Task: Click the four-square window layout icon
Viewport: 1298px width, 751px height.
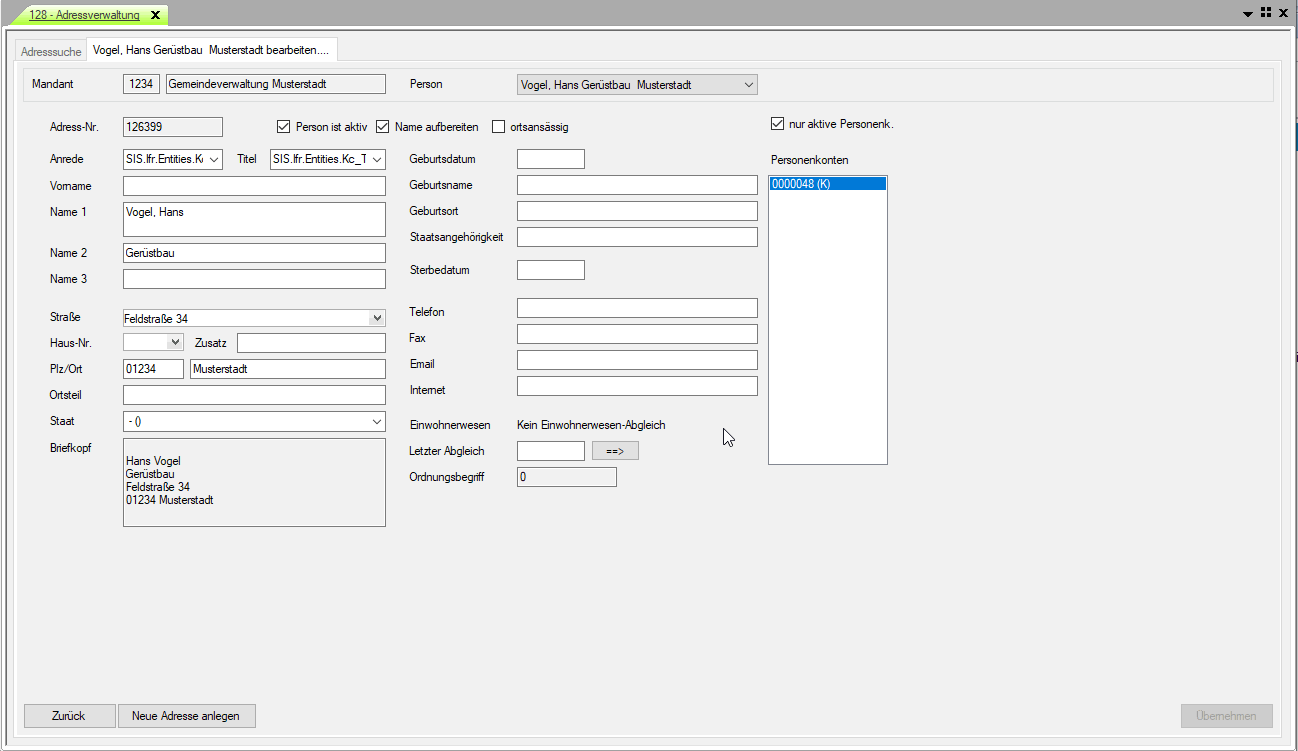Action: [x=1265, y=13]
